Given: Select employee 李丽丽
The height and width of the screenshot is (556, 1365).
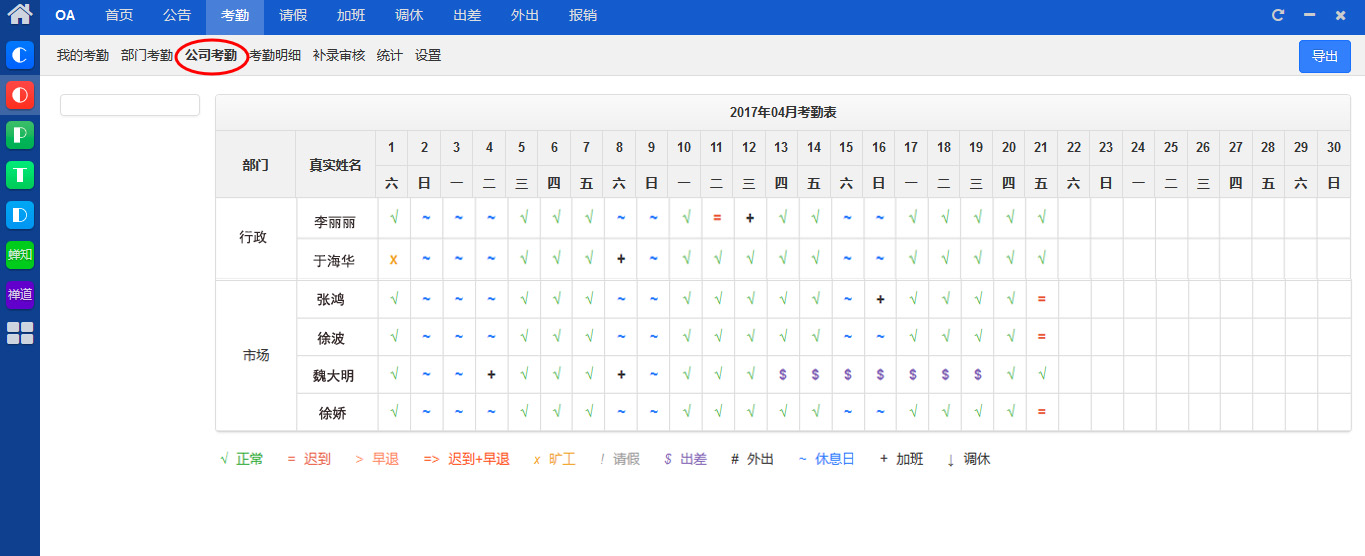Looking at the screenshot, I should coord(335,222).
